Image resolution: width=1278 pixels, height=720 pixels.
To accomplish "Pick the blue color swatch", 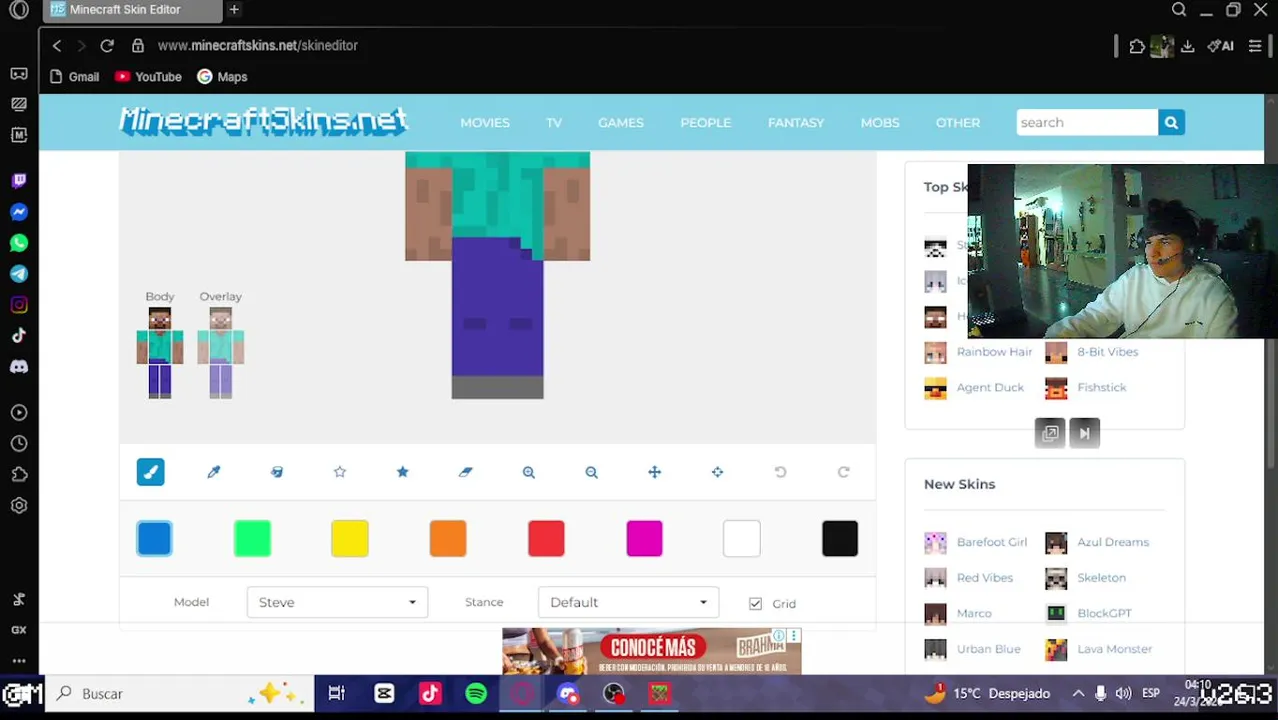I will (154, 539).
